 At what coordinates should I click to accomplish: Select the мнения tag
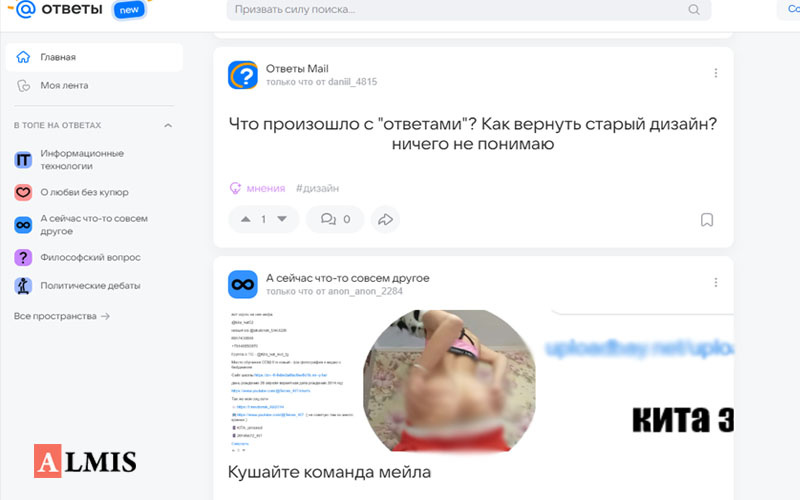257,188
